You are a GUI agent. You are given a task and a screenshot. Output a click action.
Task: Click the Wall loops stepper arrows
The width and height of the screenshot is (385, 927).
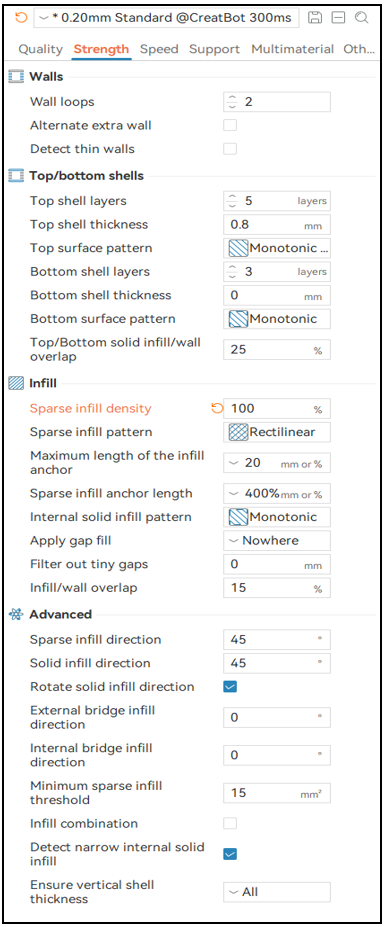point(231,102)
